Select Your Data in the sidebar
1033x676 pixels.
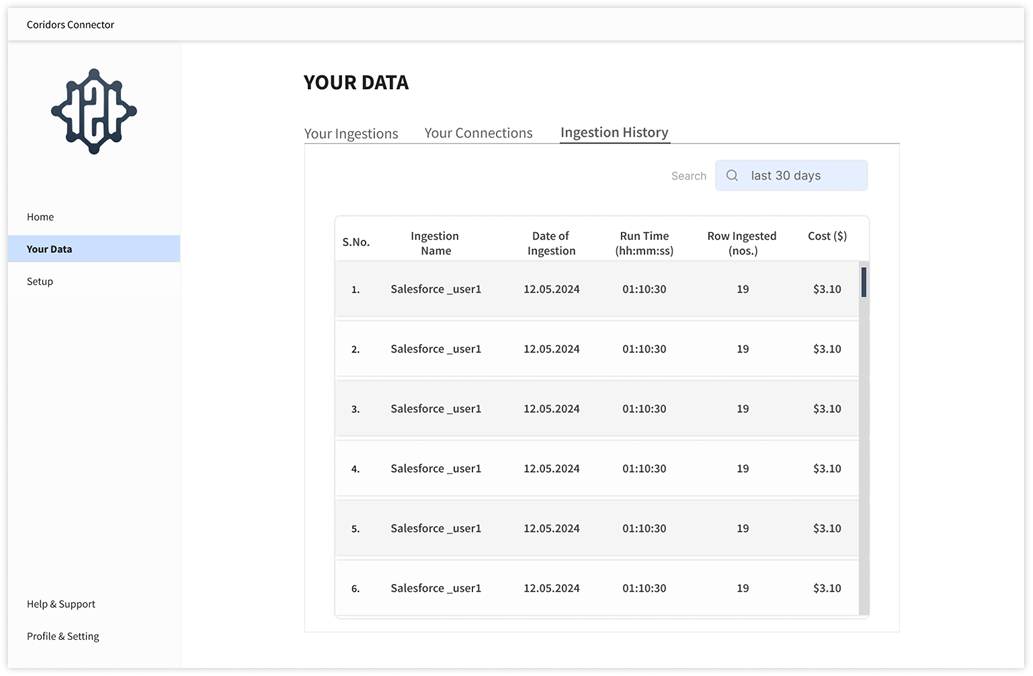(50, 249)
